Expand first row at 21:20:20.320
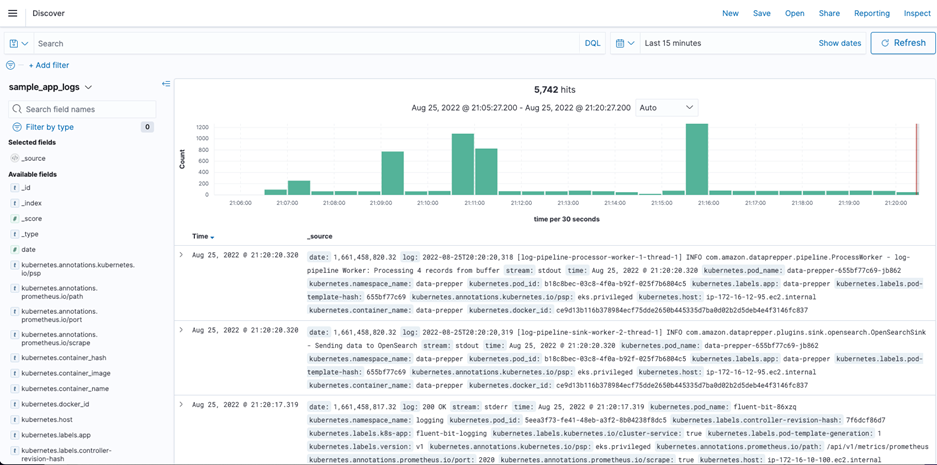 coord(181,255)
